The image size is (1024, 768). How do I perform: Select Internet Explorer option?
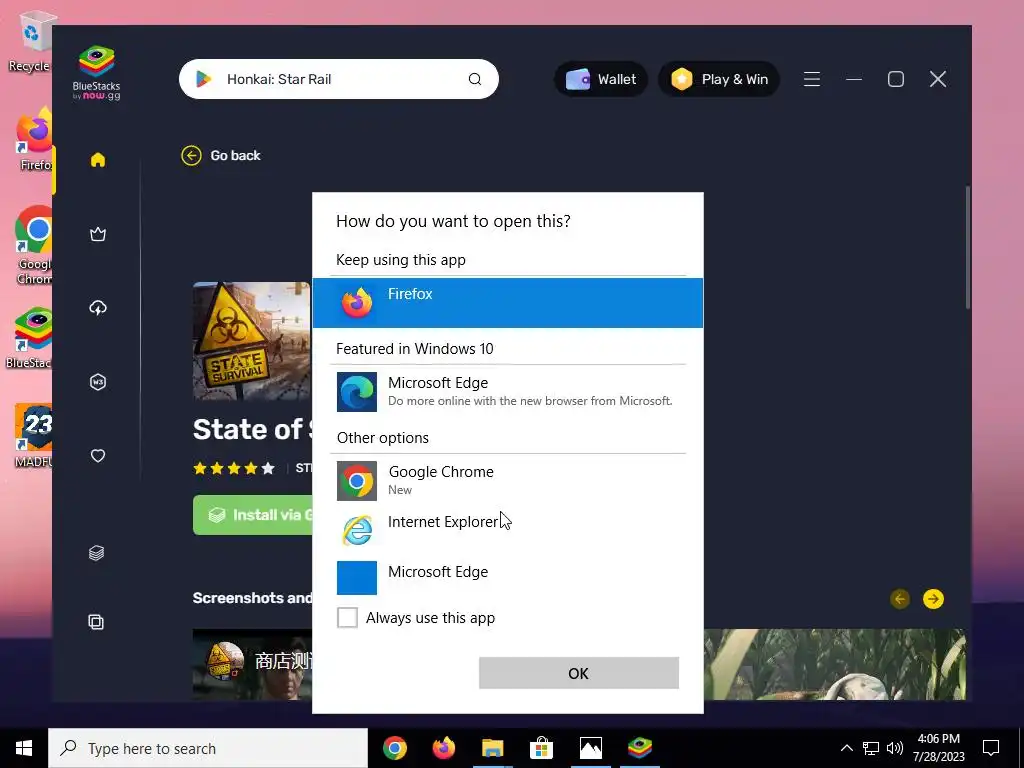[x=508, y=528]
